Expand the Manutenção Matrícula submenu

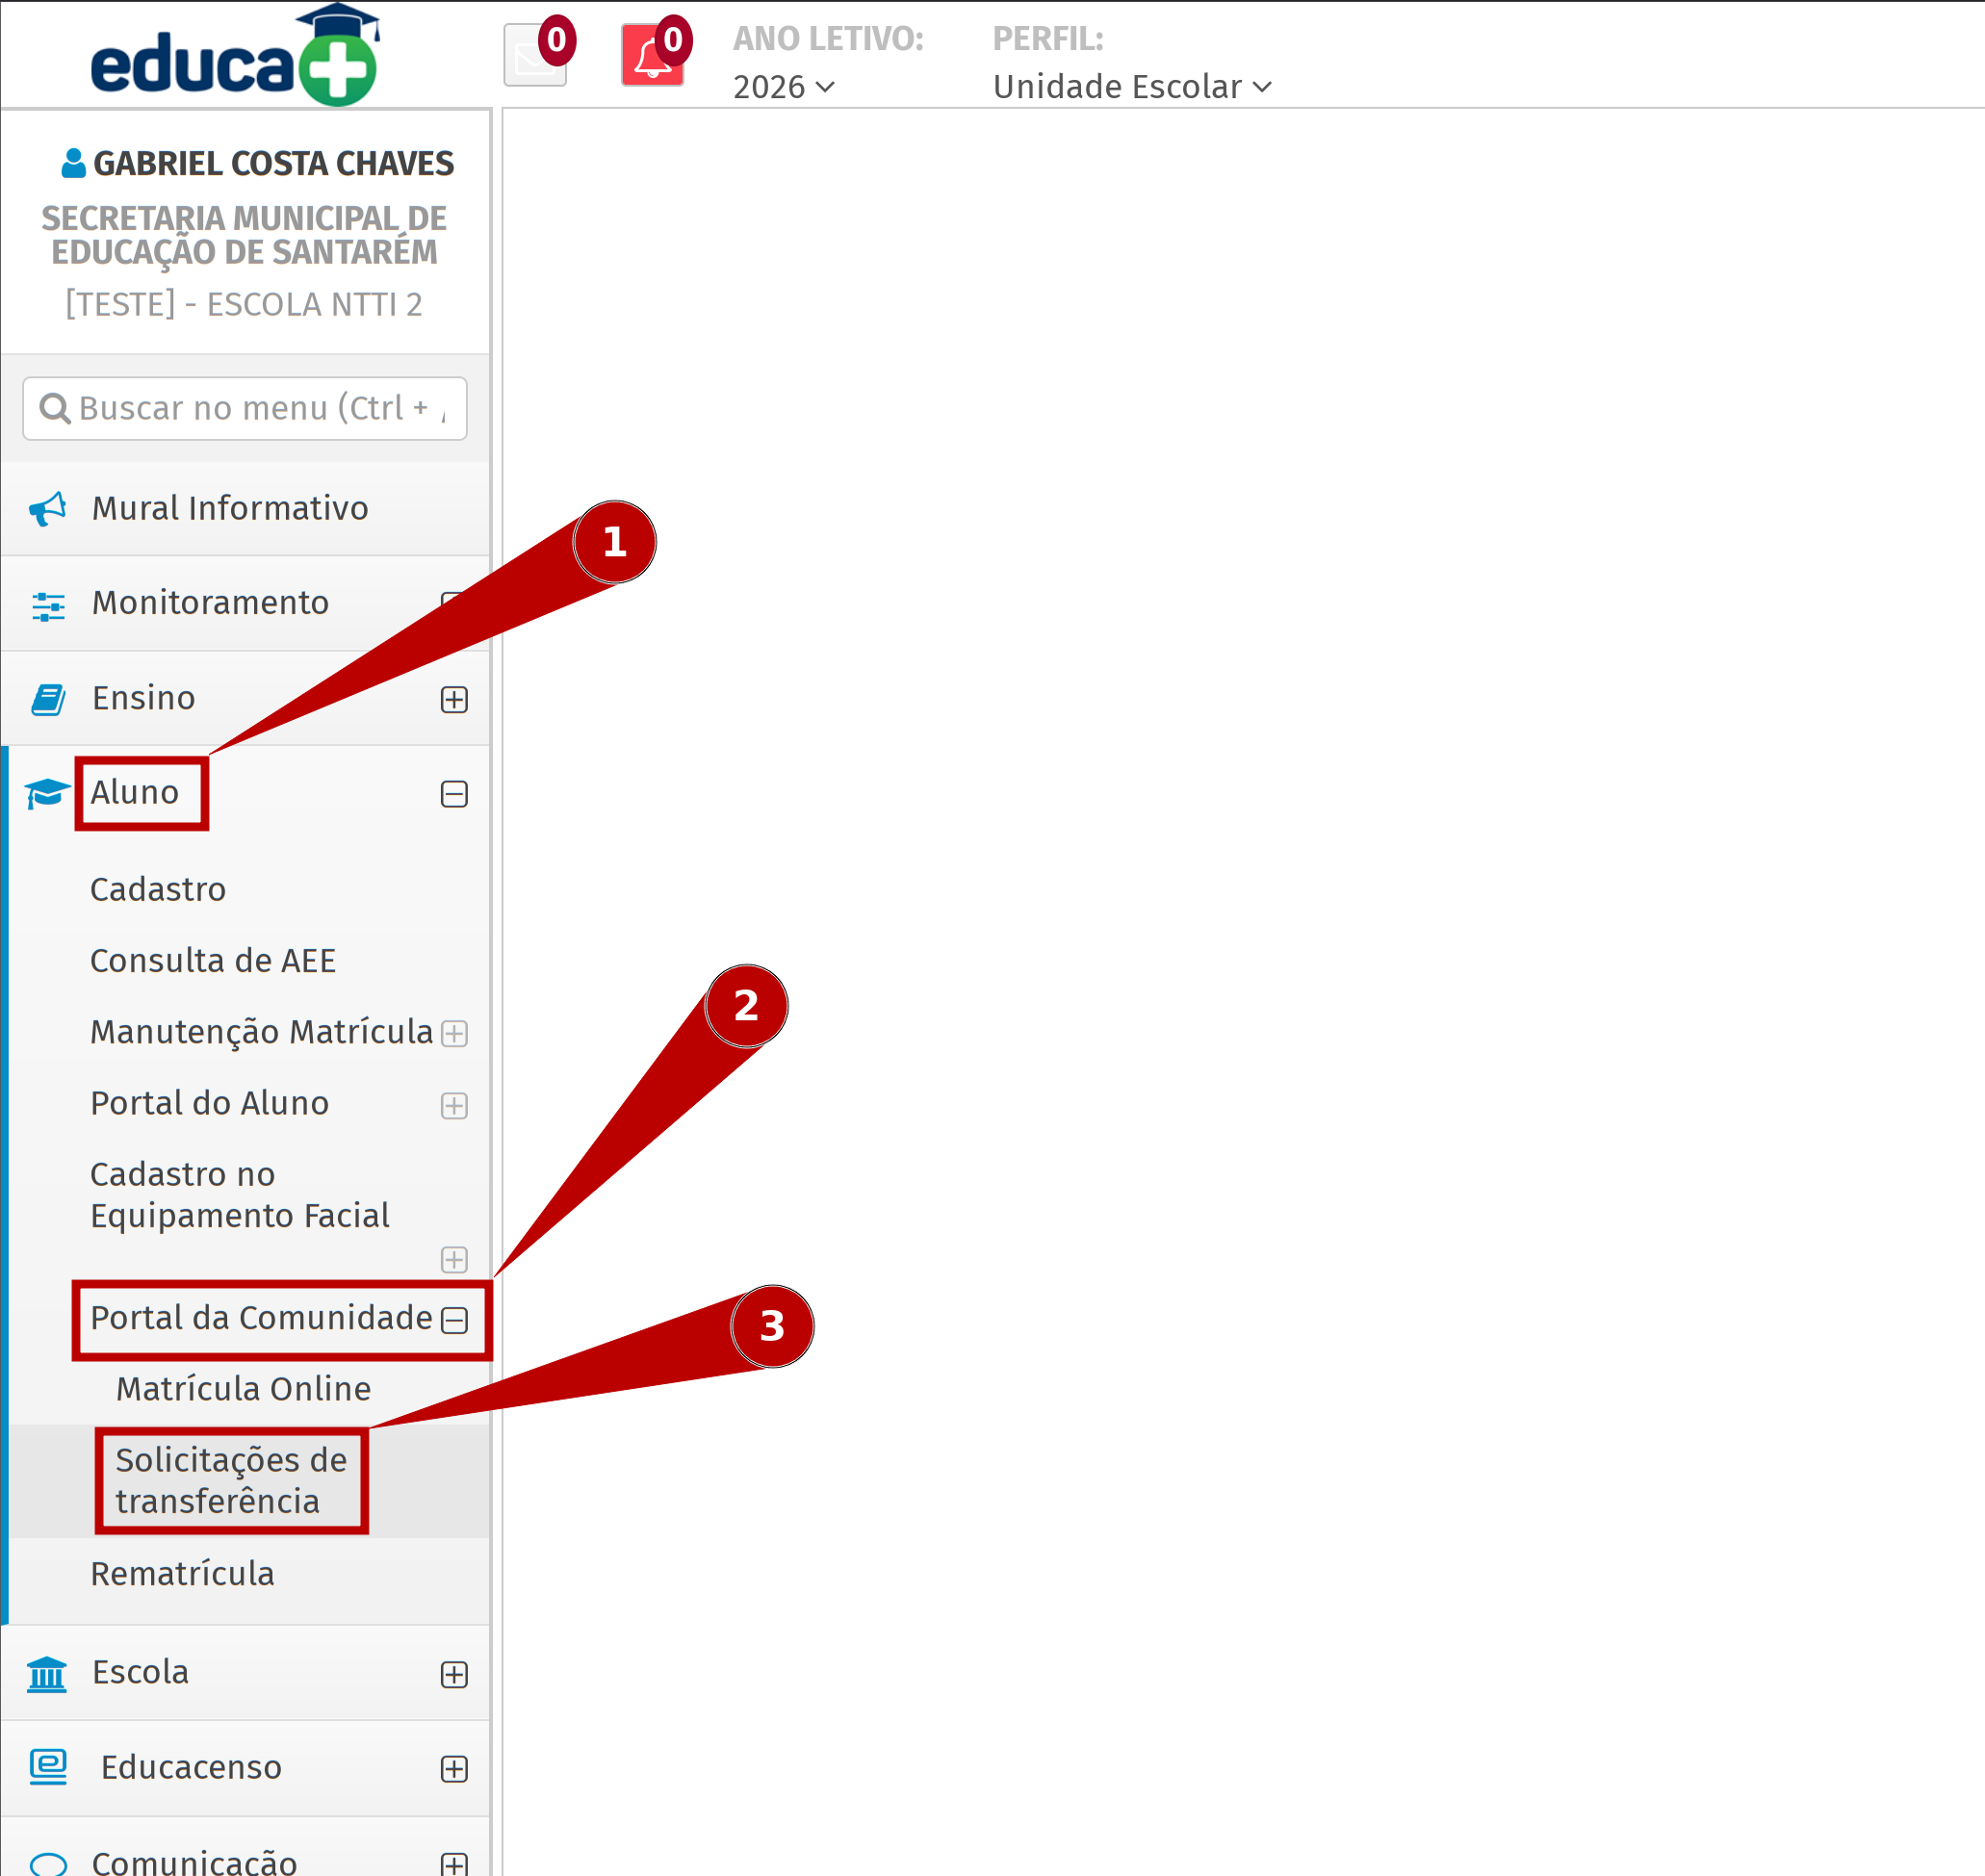(x=454, y=1033)
